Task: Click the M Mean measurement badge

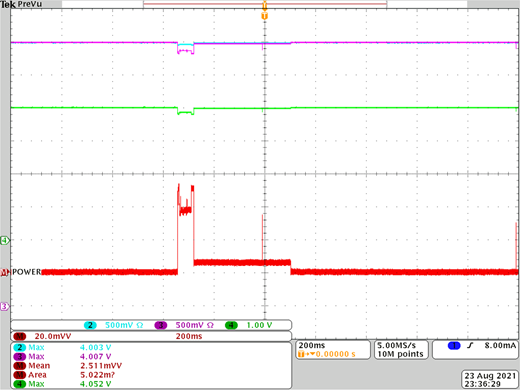Action: coord(20,366)
